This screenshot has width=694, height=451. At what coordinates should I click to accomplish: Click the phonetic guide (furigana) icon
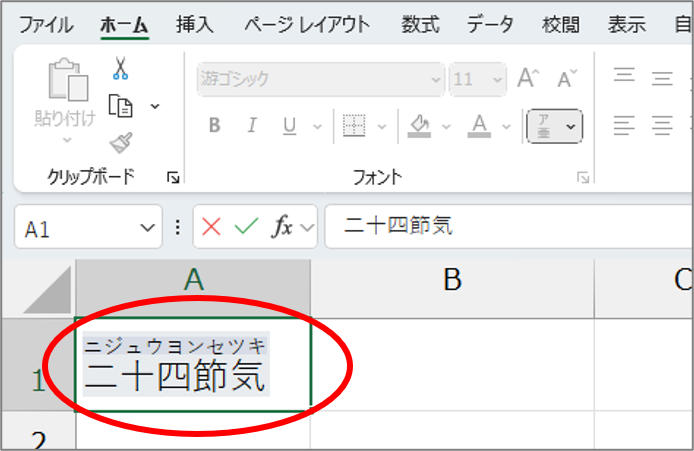544,127
